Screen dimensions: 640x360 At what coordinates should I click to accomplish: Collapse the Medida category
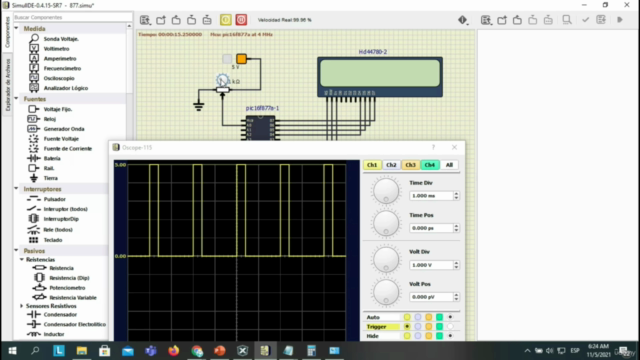[16, 29]
